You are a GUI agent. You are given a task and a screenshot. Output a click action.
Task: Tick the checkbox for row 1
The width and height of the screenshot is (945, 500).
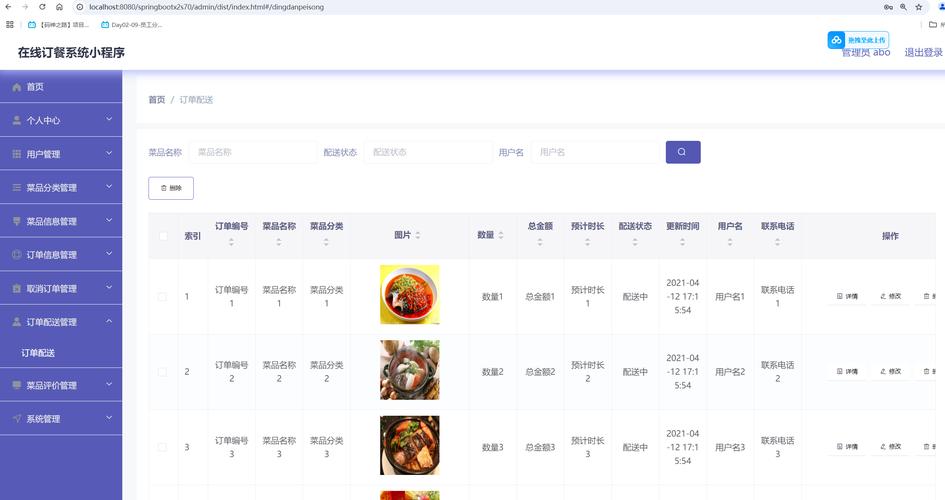pyautogui.click(x=163, y=297)
